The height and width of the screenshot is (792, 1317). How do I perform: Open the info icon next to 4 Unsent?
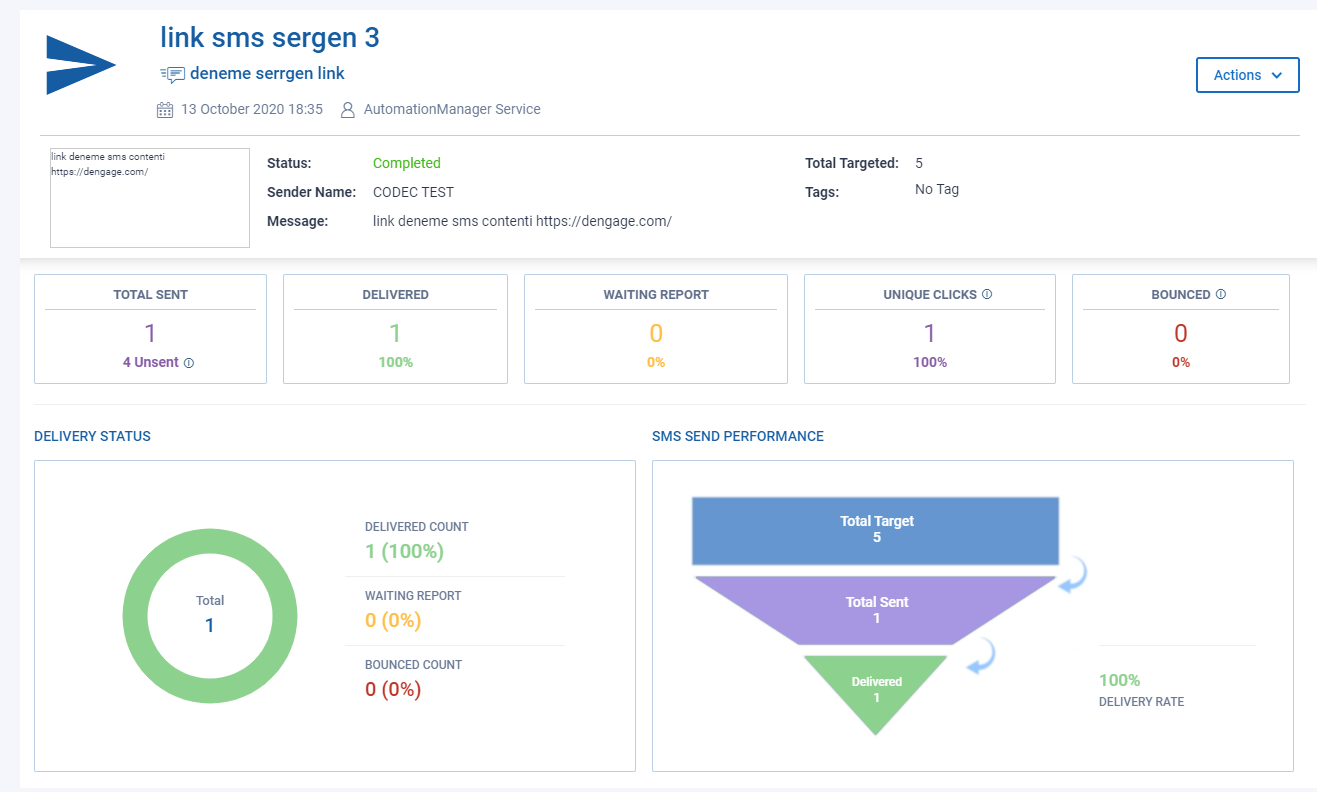[x=189, y=363]
